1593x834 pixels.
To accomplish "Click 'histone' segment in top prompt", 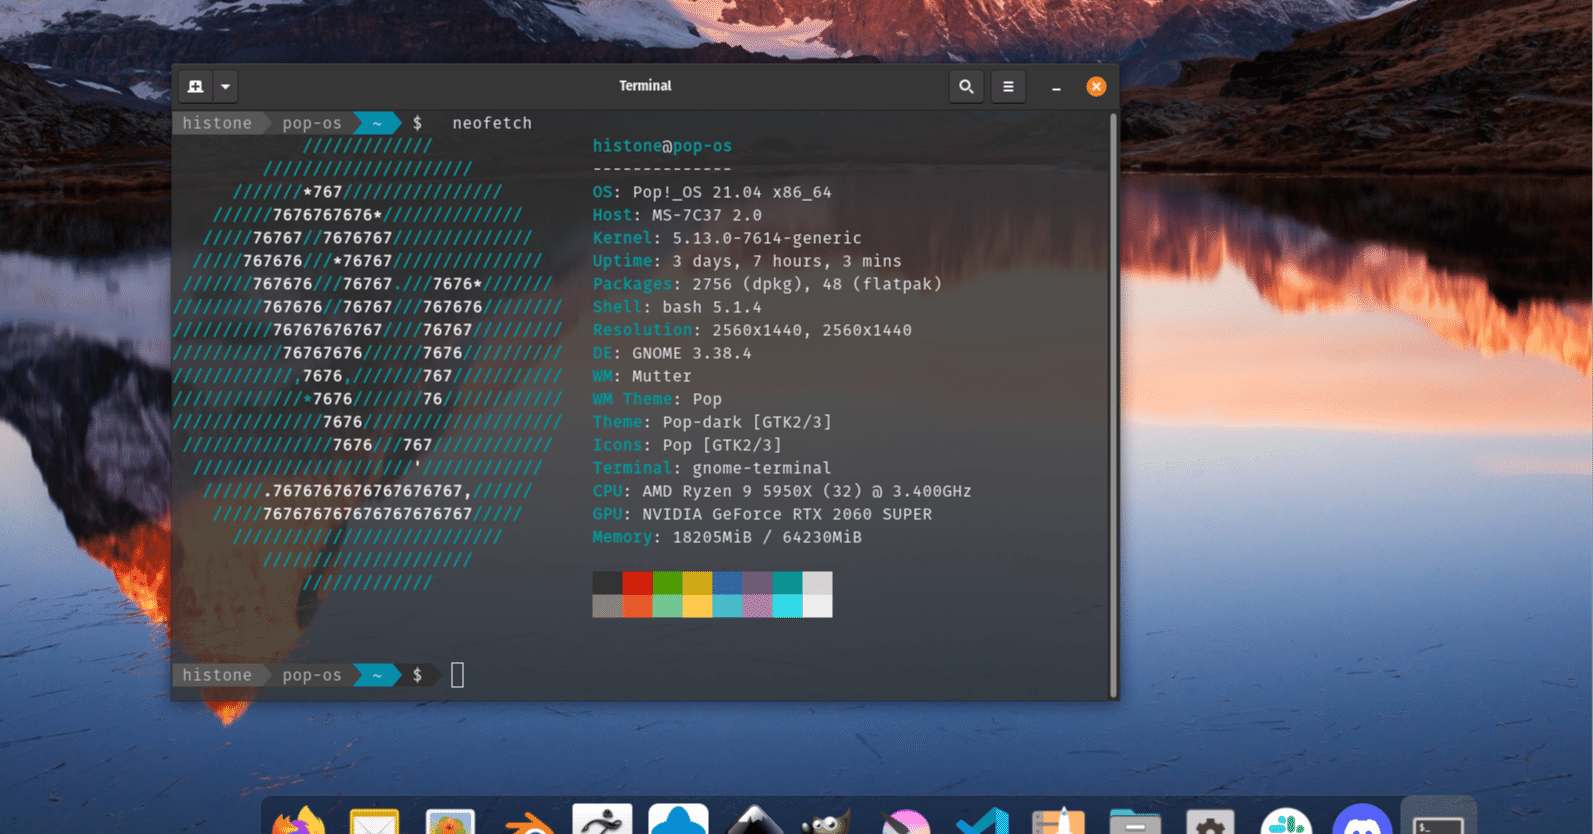I will [x=217, y=123].
